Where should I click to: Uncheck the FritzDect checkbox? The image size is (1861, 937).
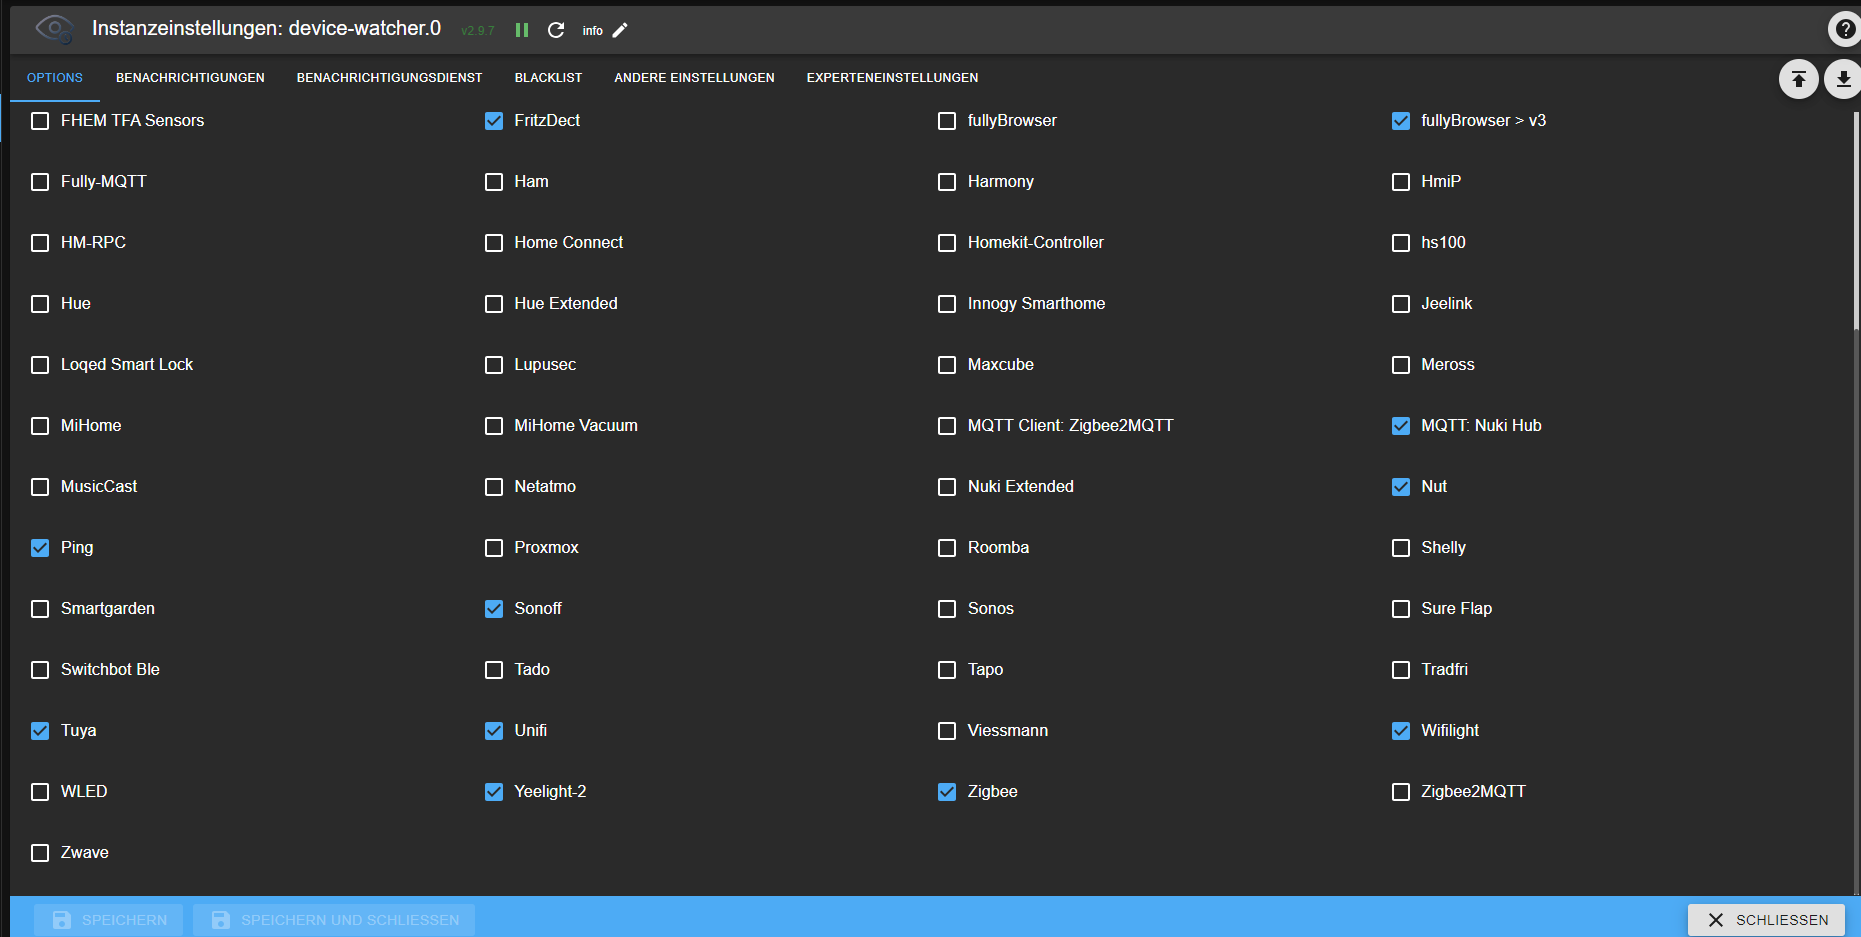click(494, 121)
